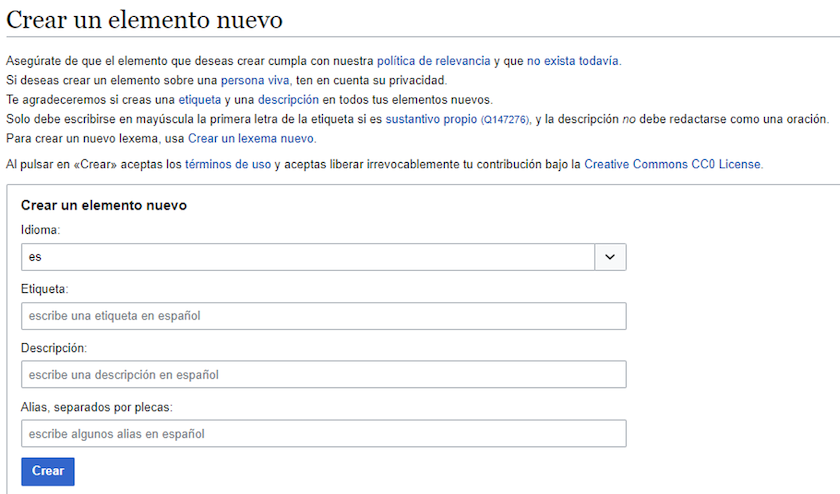Focus the Etiqueta input field
Viewport: 840px width, 494px height.
tap(323, 316)
